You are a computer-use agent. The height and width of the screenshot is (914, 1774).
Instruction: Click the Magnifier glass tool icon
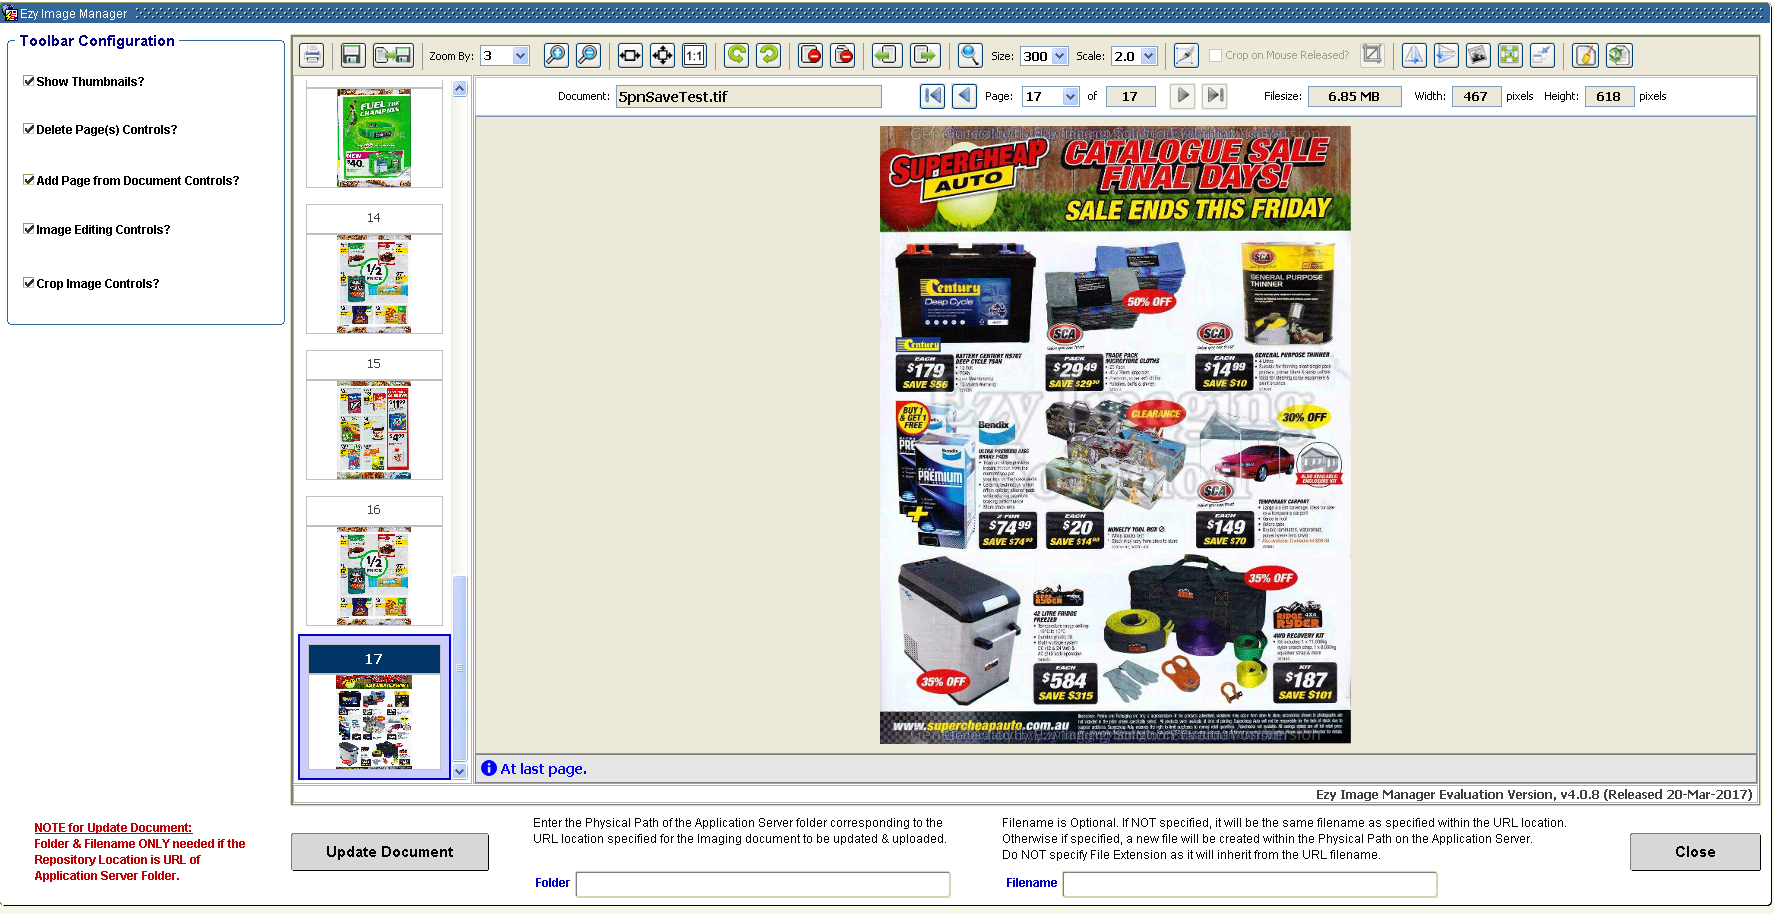969,56
